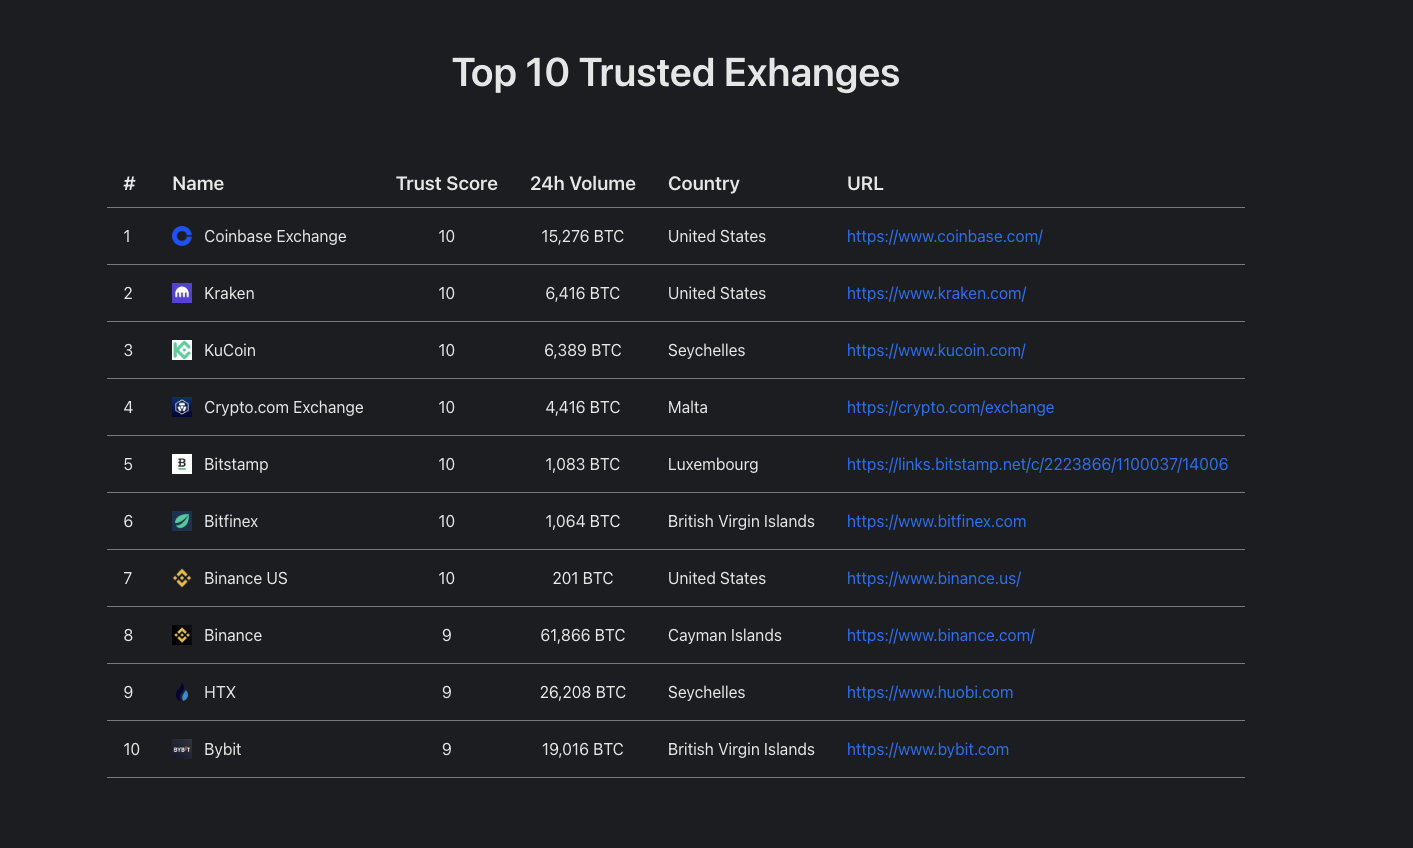Click the Country column header
Screen dimensions: 1413x848
coord(703,183)
